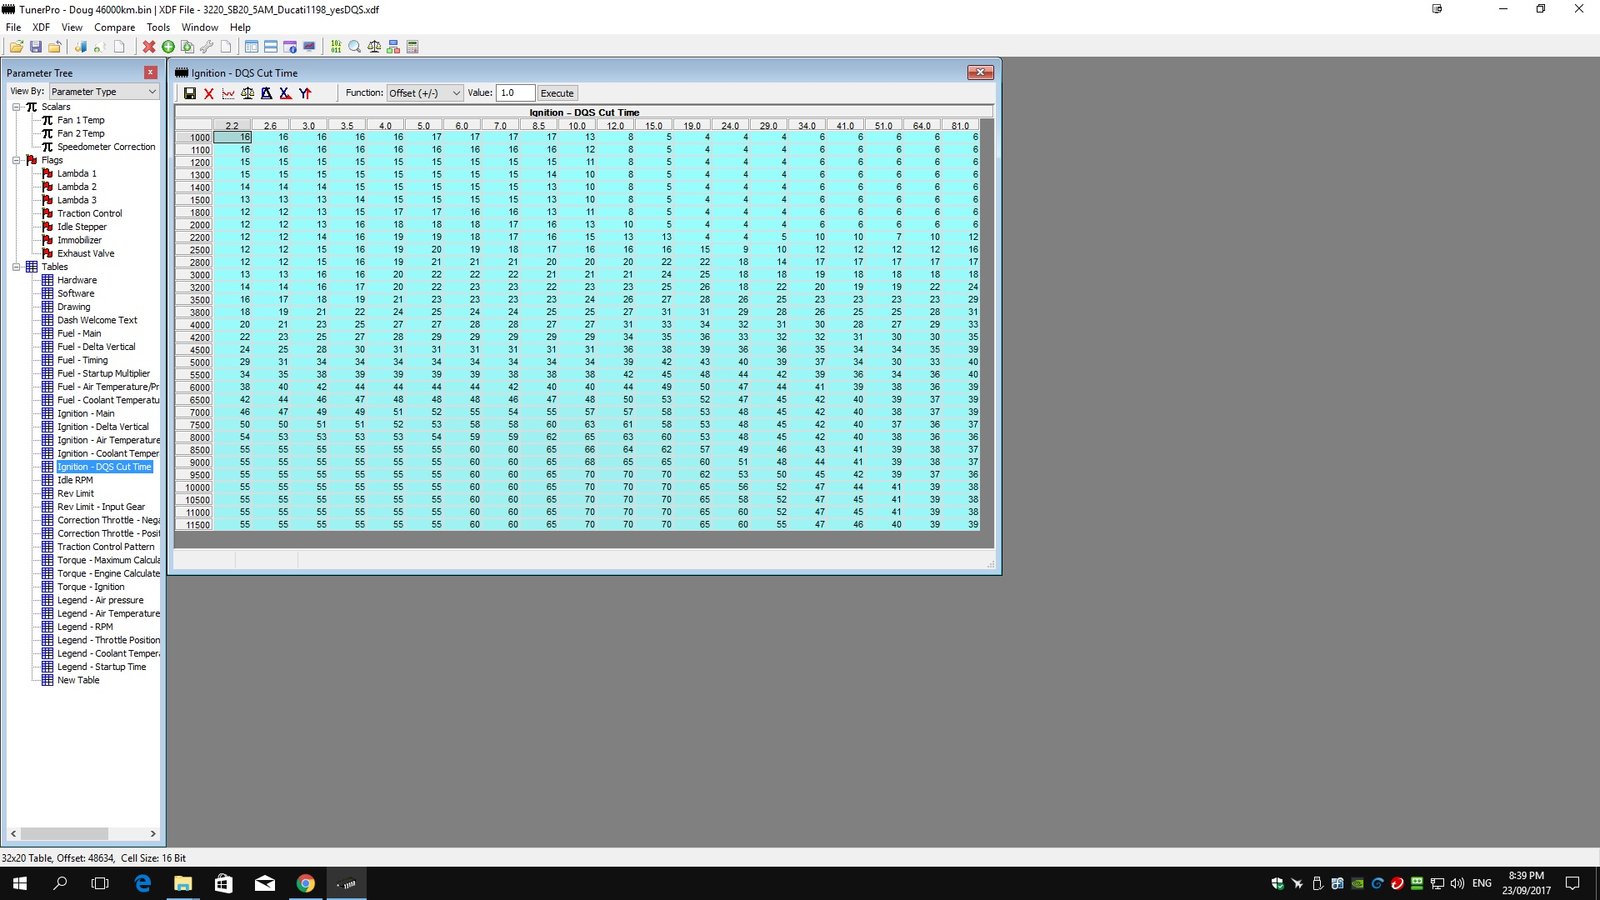Click the red X delete icon in main toolbar
Screen dimensions: 1600x900
click(x=149, y=47)
